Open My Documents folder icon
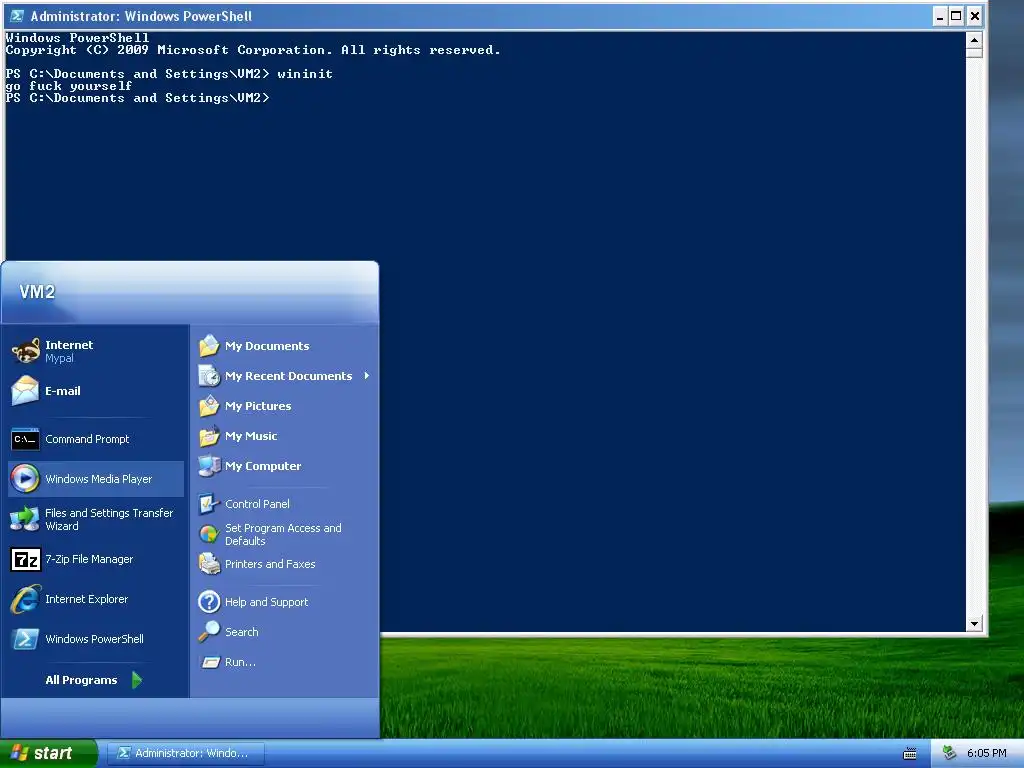The width and height of the screenshot is (1024, 768). [209, 345]
